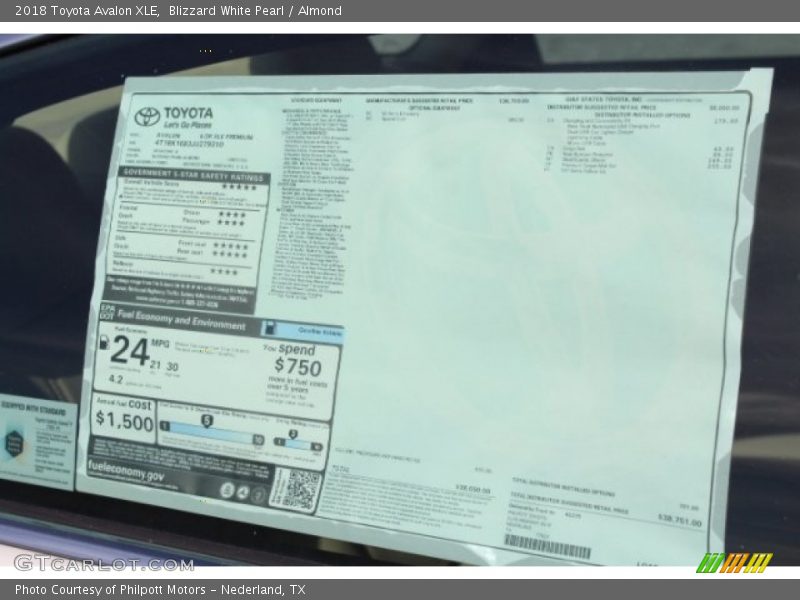Click the barcode at the sticker bottom

tap(547, 546)
